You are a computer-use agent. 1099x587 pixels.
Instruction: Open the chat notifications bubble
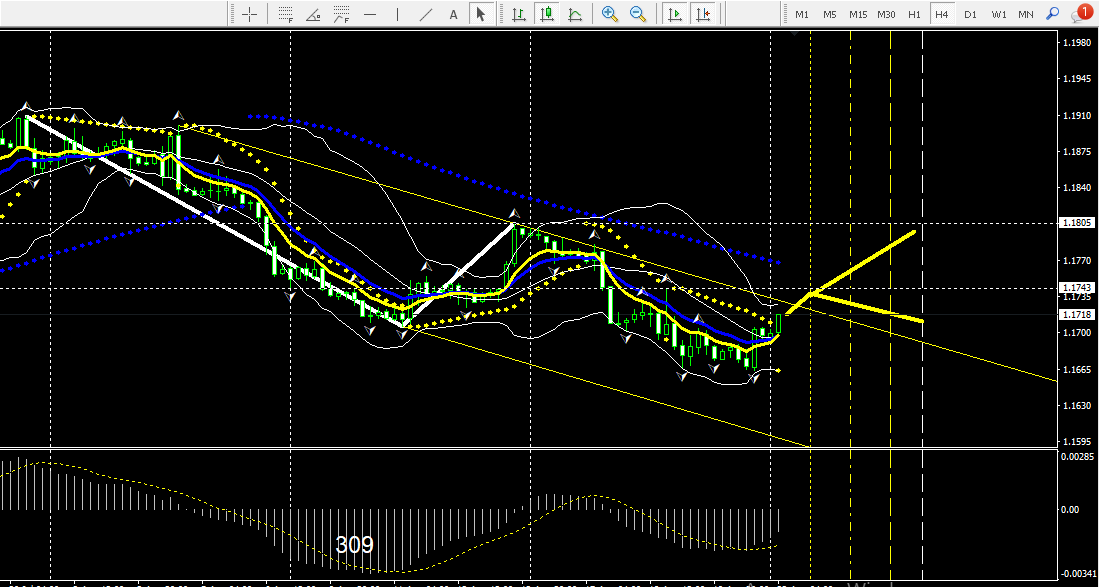(1080, 14)
